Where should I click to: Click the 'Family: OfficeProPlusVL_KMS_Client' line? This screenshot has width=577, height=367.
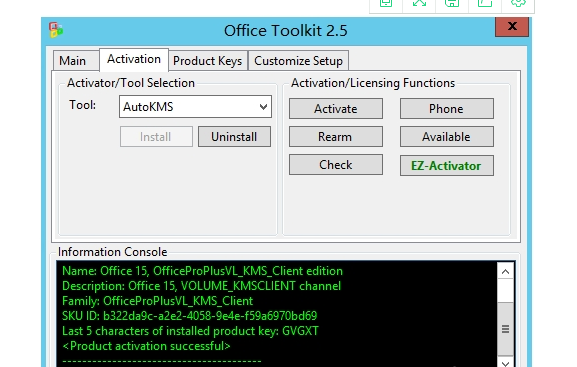157,301
